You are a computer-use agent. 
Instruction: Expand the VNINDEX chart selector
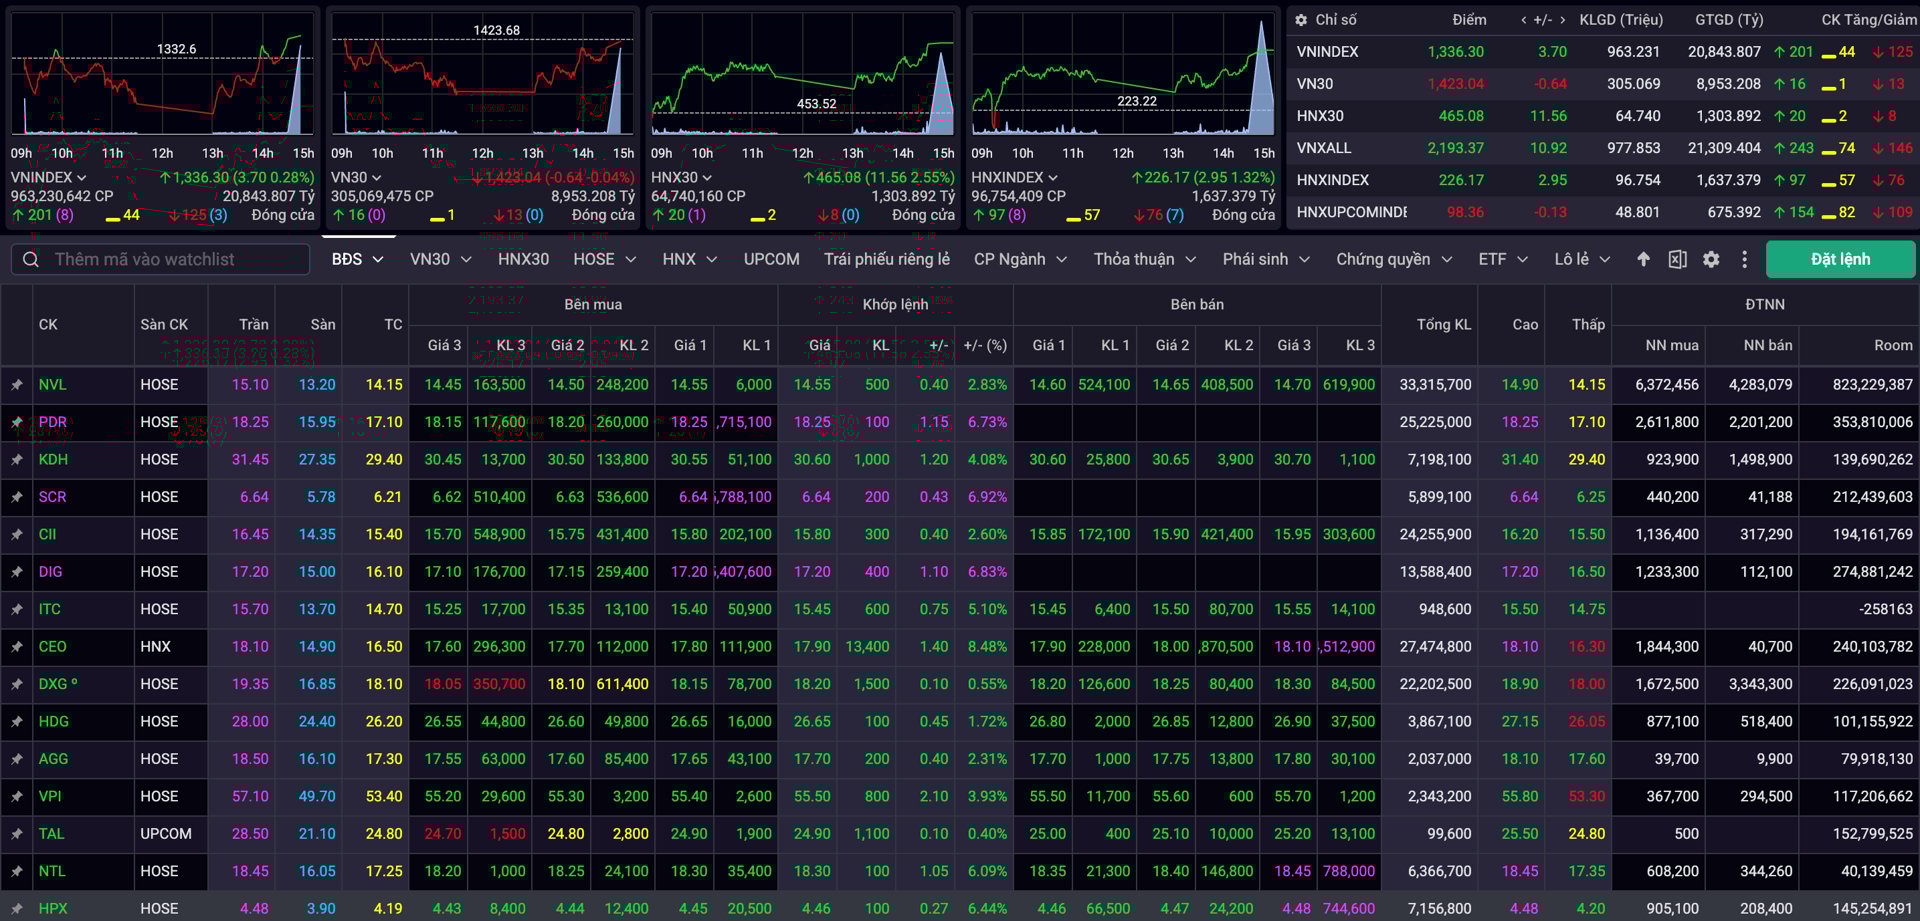(x=48, y=177)
